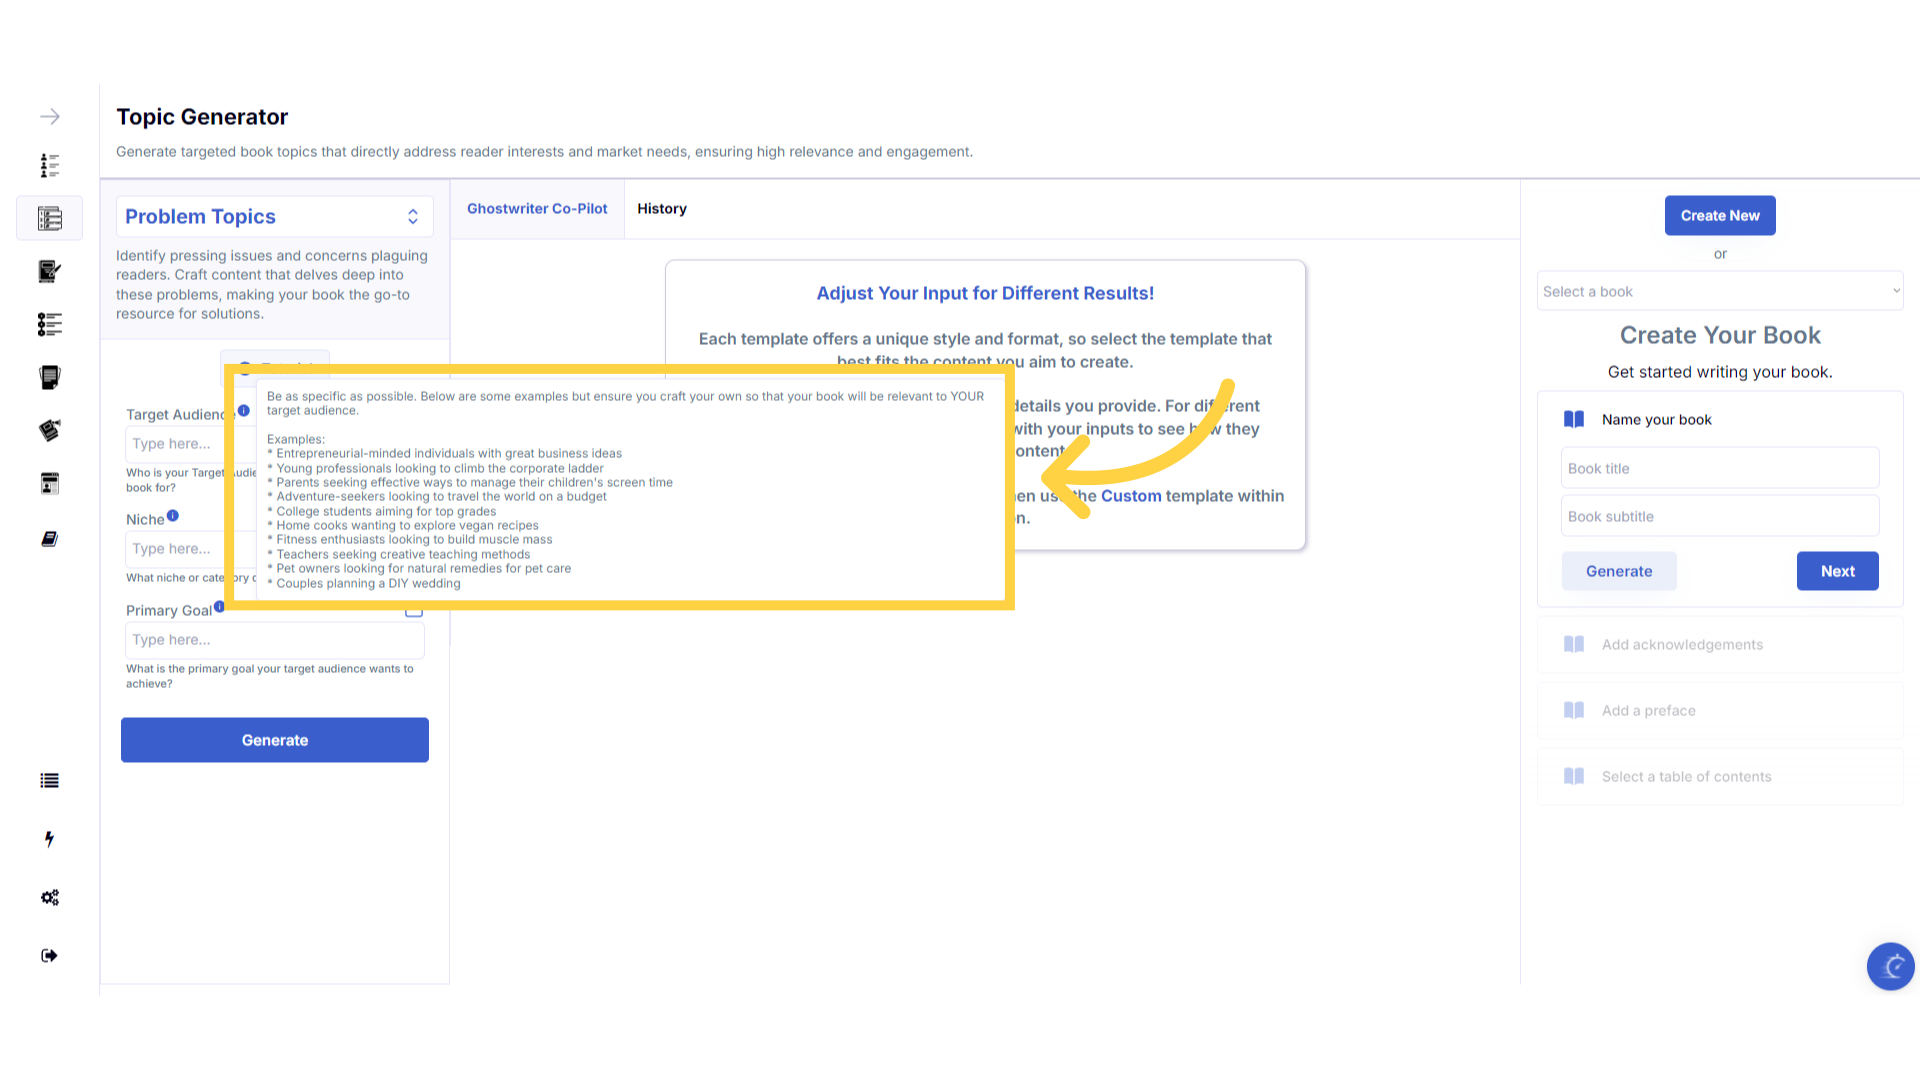Viewport: 1920px width, 1080px height.
Task: Open the Problem Topics template dropdown
Action: click(x=274, y=217)
